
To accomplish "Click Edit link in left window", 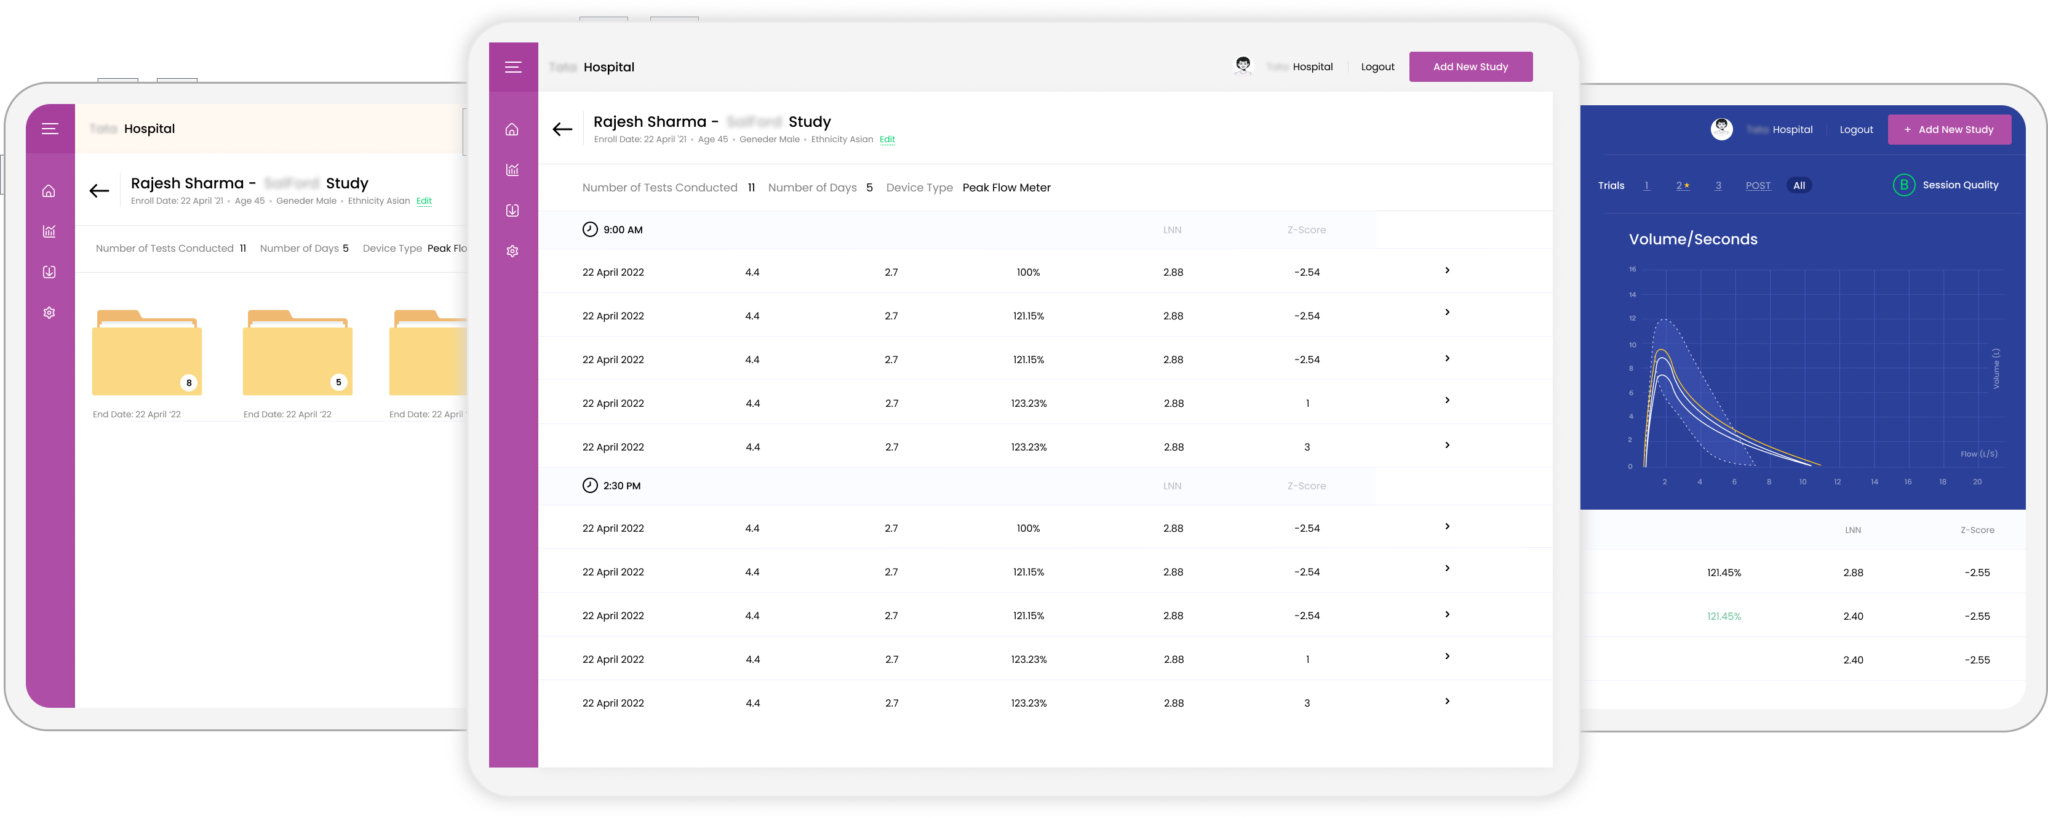I will (x=424, y=201).
